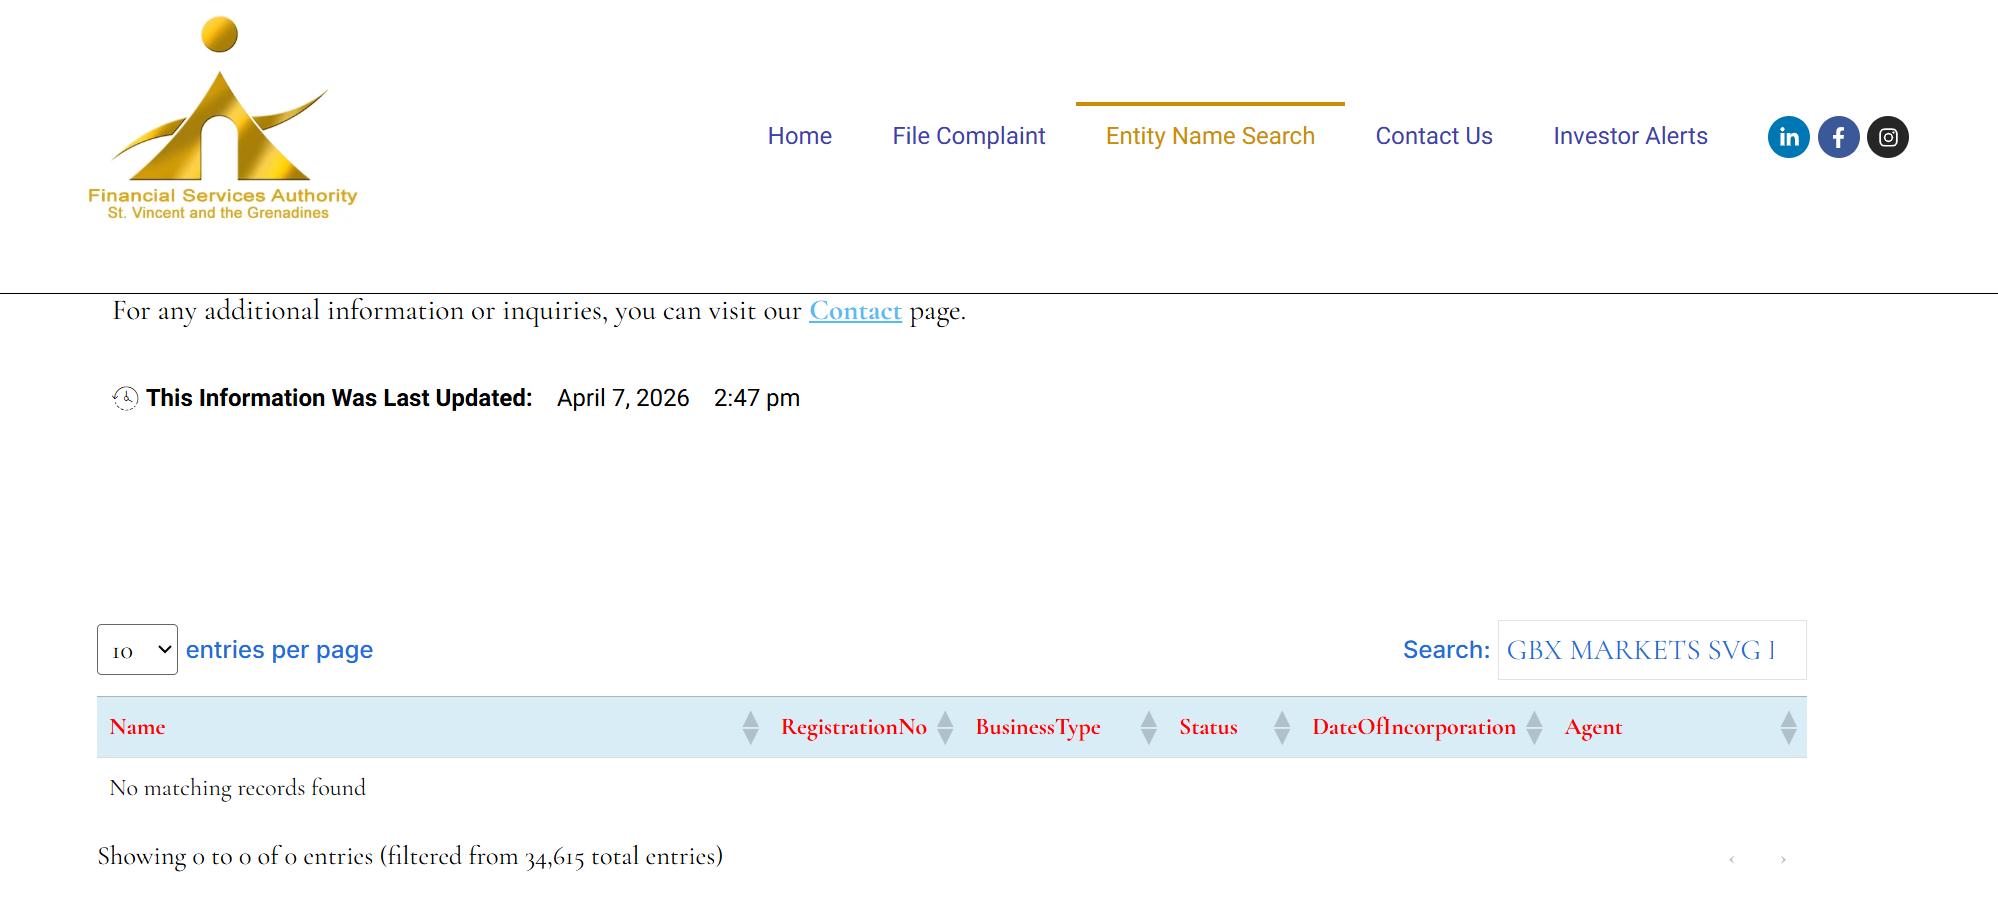This screenshot has width=1998, height=916.
Task: Sort by Agent column arrows
Action: (1789, 727)
